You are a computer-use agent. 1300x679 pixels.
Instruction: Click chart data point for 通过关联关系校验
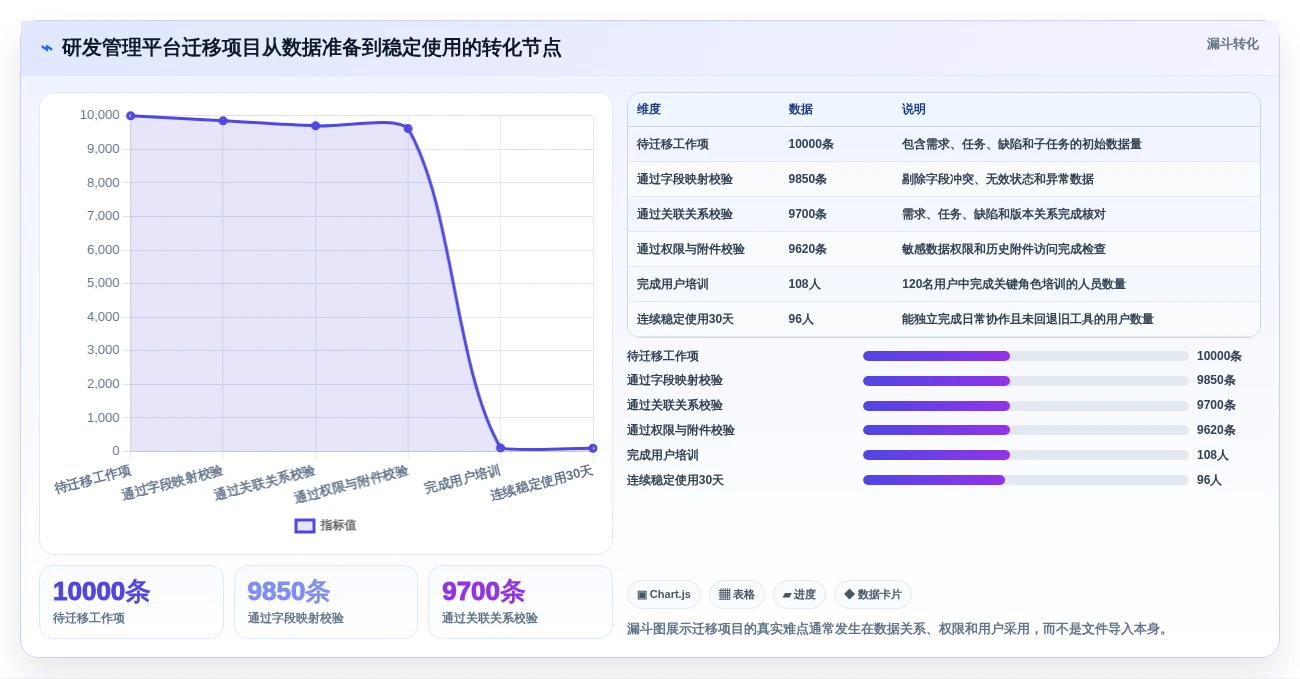click(x=315, y=126)
